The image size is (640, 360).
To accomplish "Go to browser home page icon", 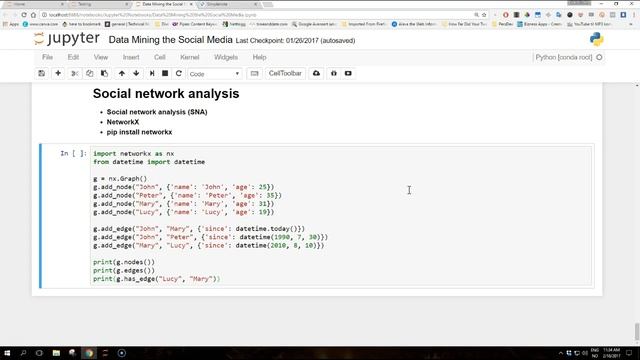I will (33, 15).
